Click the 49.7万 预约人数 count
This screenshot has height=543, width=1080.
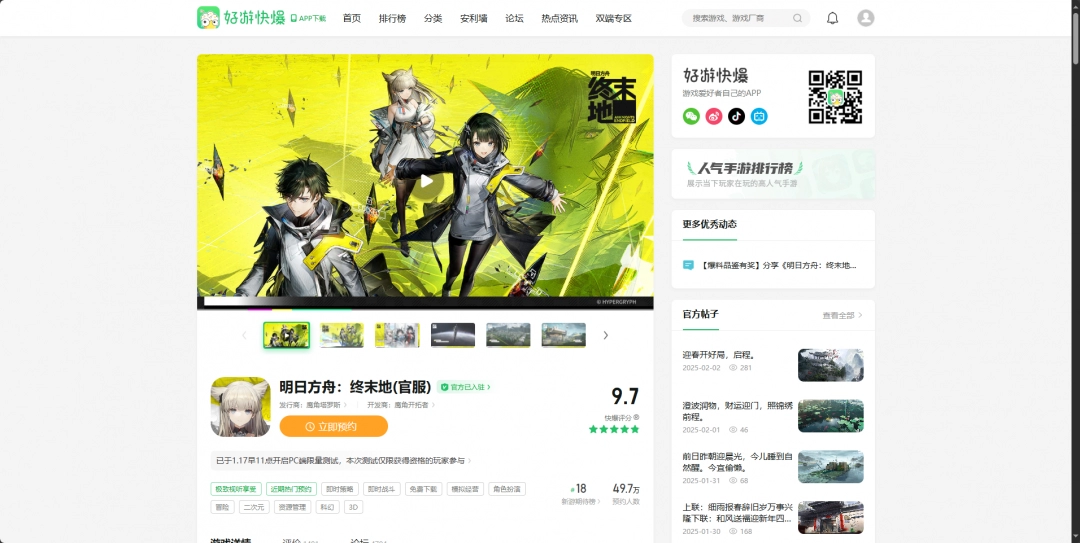[x=626, y=494]
